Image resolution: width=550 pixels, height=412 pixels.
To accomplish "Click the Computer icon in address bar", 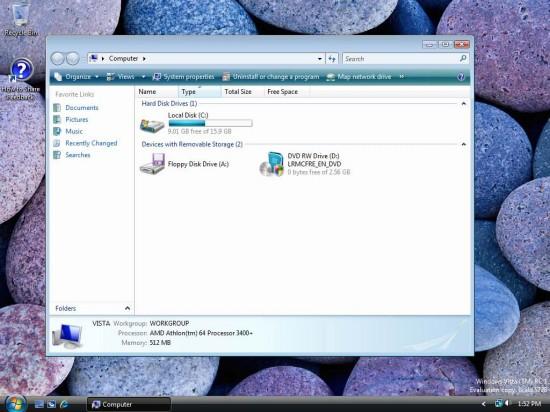I will click(x=93, y=58).
